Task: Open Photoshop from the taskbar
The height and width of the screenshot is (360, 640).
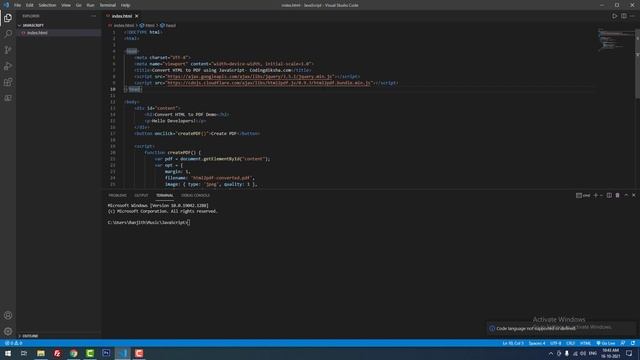Action: pos(106,353)
